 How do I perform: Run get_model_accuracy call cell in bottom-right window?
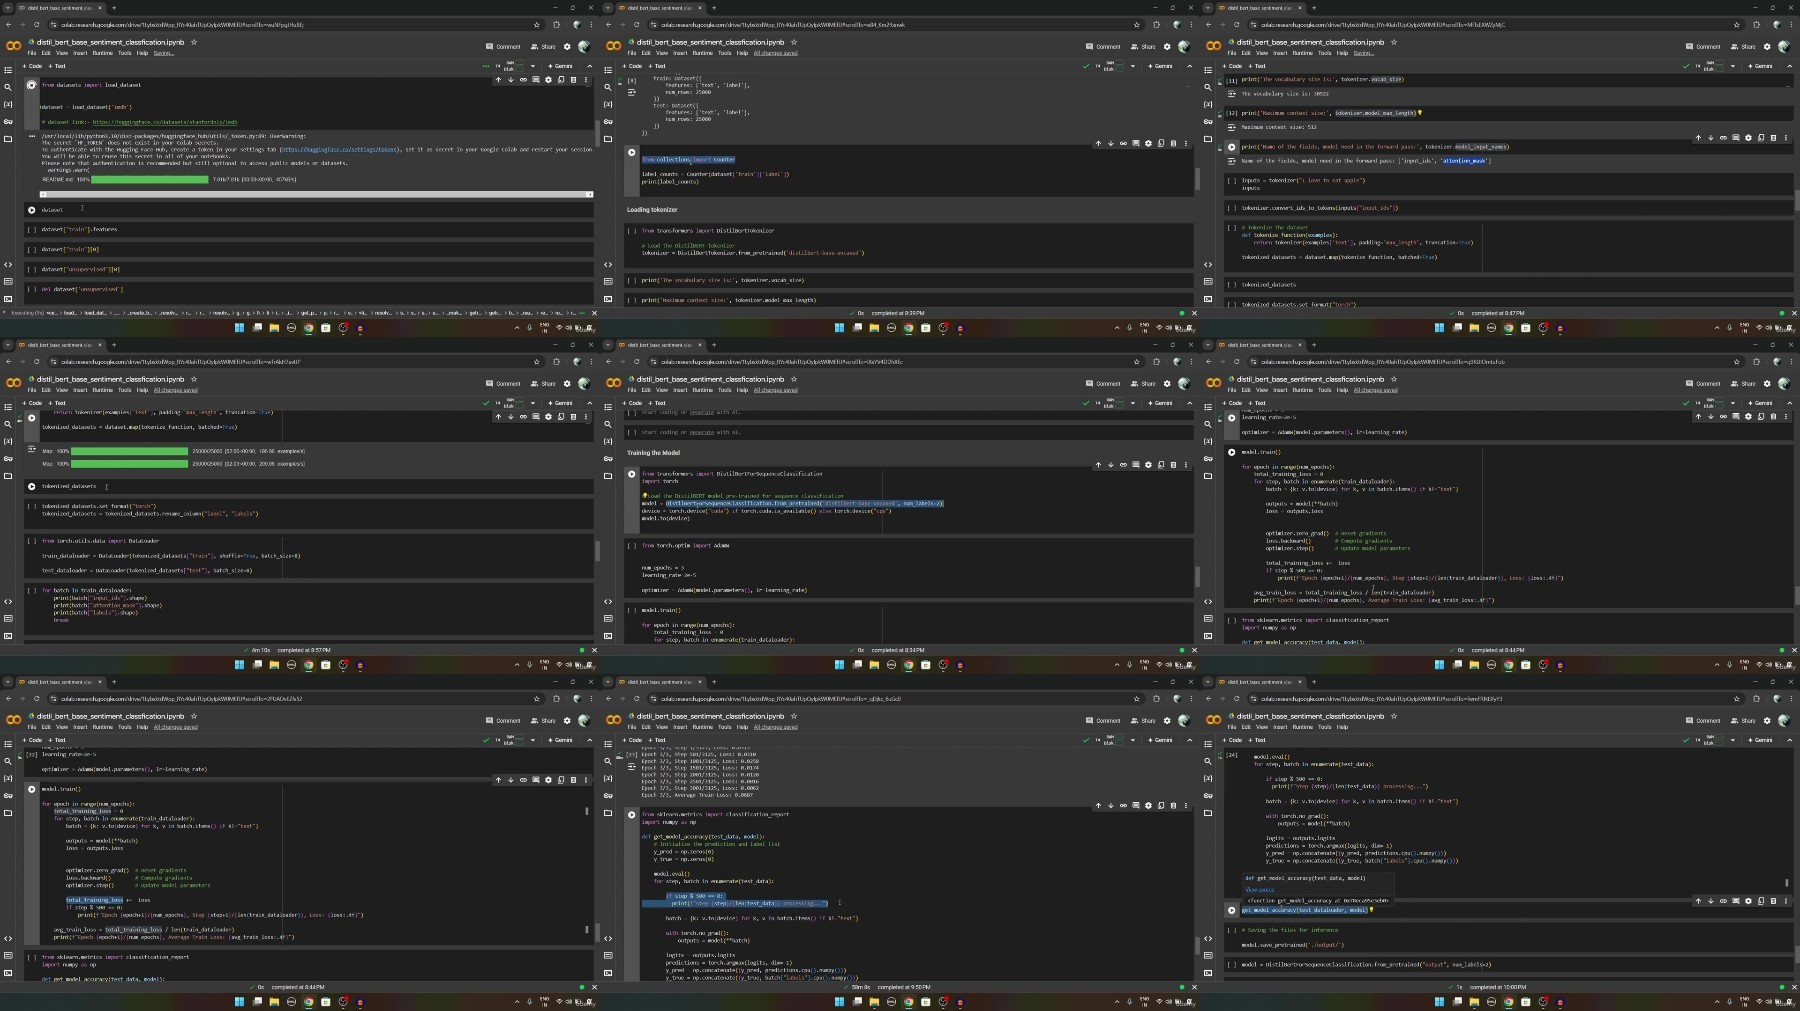[x=1232, y=910]
